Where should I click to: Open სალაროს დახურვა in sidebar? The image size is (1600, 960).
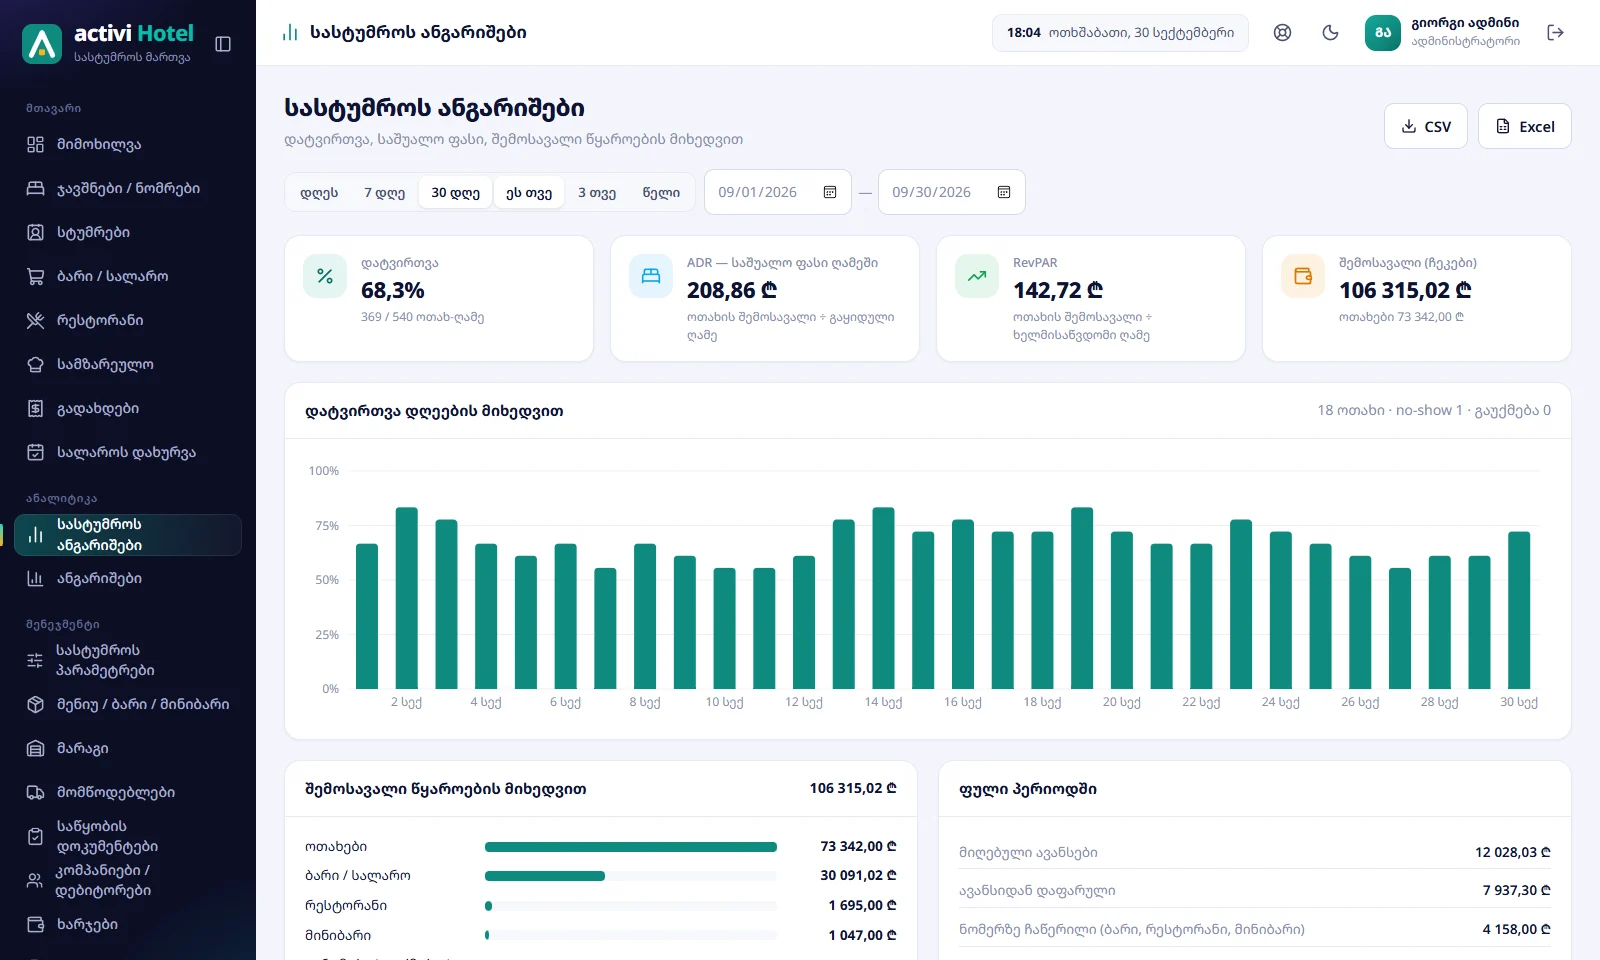click(128, 452)
